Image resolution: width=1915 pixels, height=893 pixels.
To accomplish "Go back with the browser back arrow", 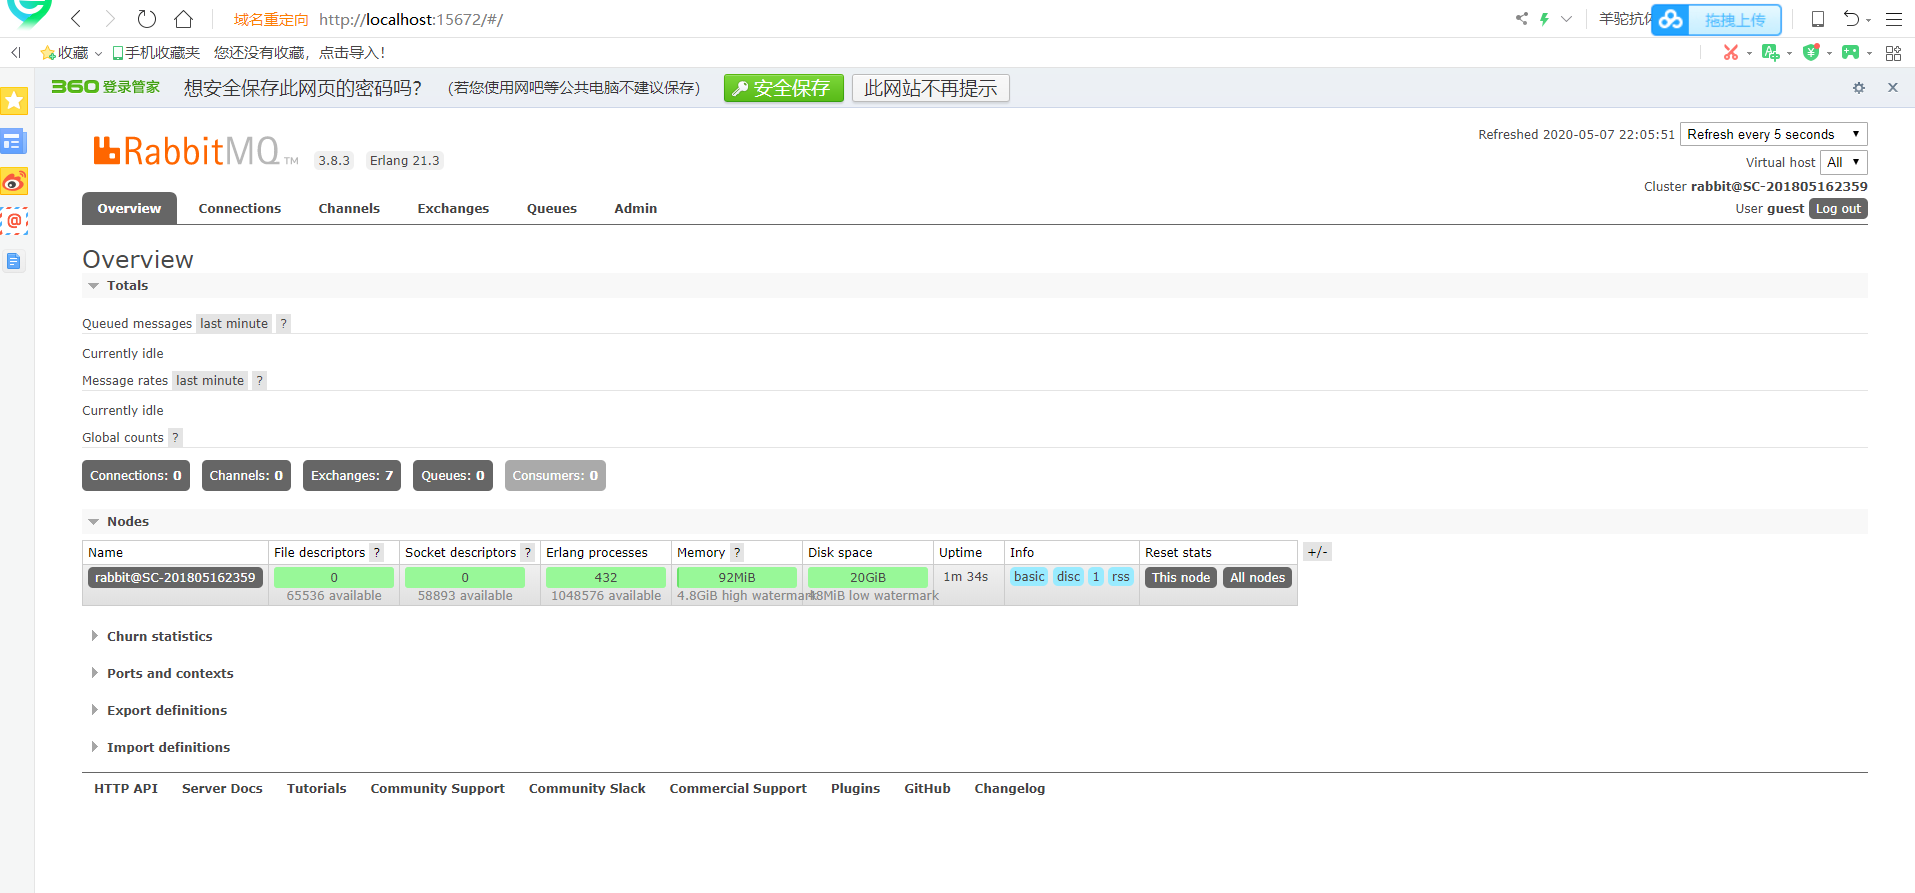I will click(x=76, y=19).
